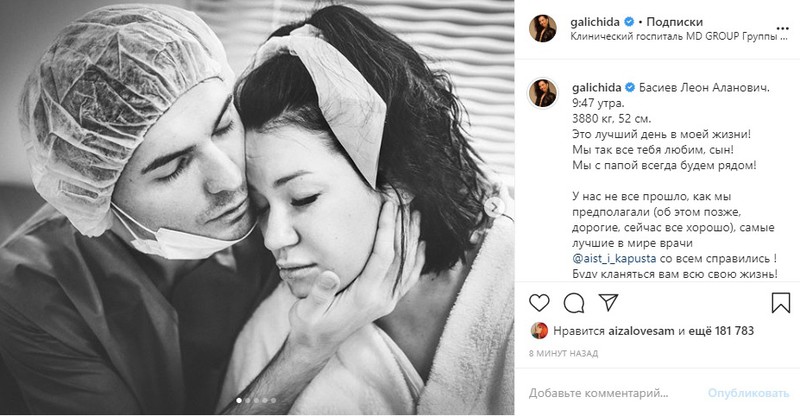The image size is (800, 416).
Task: Open the comment speech bubble icon
Action: coord(574,303)
